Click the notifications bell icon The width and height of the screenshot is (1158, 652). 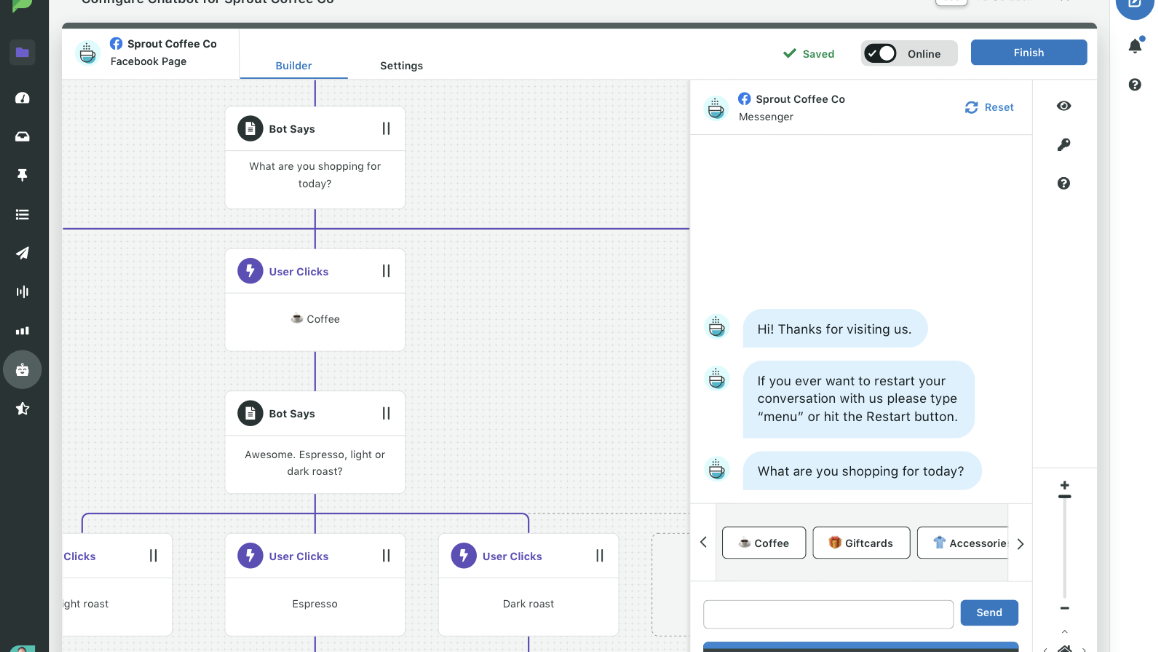coord(1135,46)
